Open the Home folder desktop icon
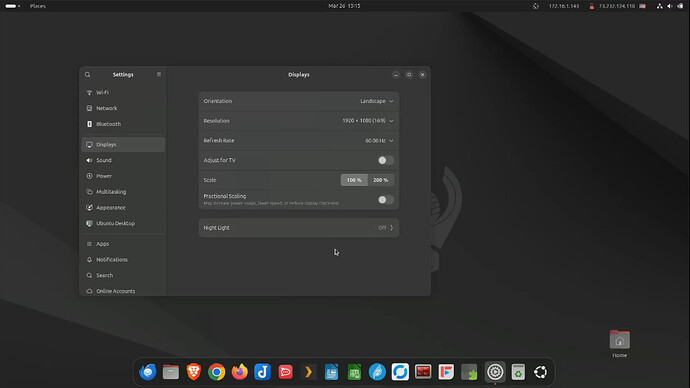This screenshot has height=388, width=690. [x=620, y=344]
